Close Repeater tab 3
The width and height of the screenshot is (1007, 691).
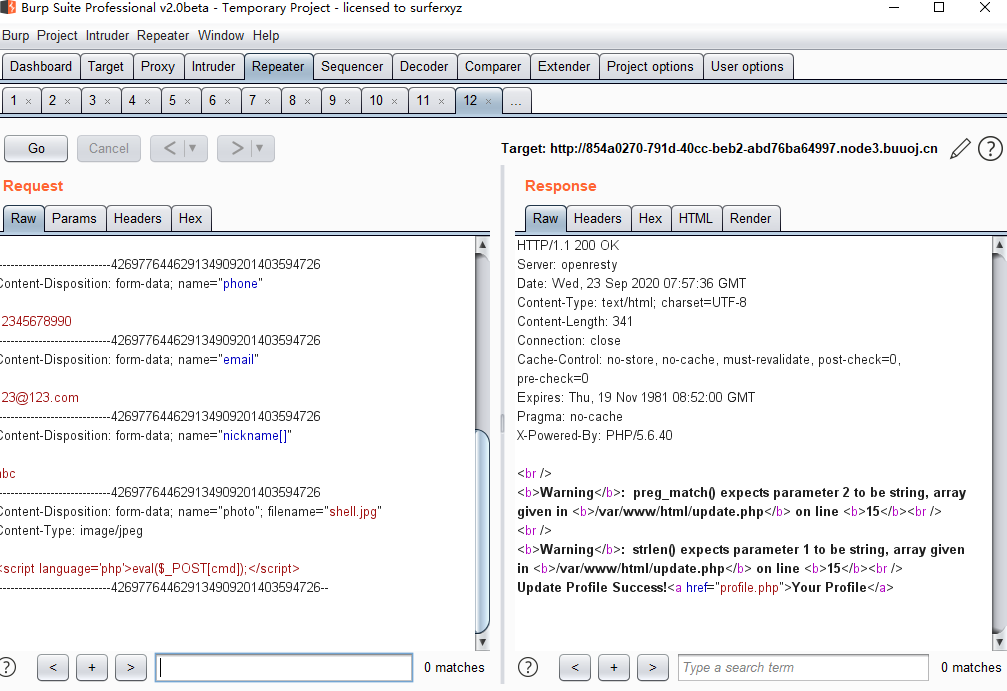107,101
